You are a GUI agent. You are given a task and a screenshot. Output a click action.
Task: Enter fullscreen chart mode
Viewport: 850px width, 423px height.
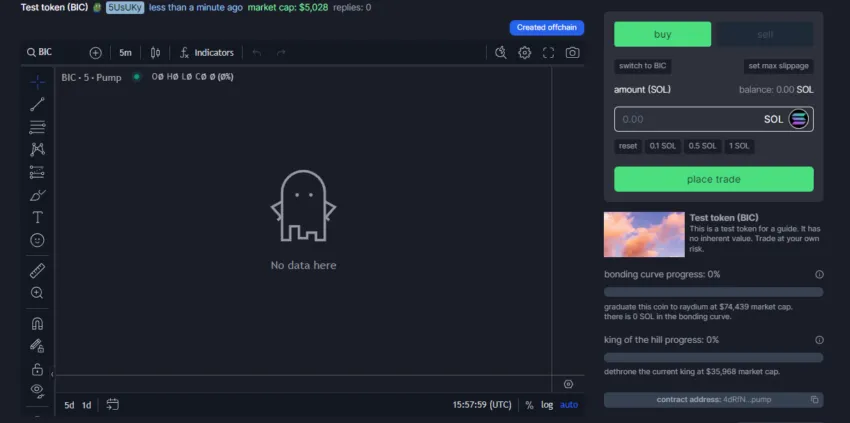548,52
